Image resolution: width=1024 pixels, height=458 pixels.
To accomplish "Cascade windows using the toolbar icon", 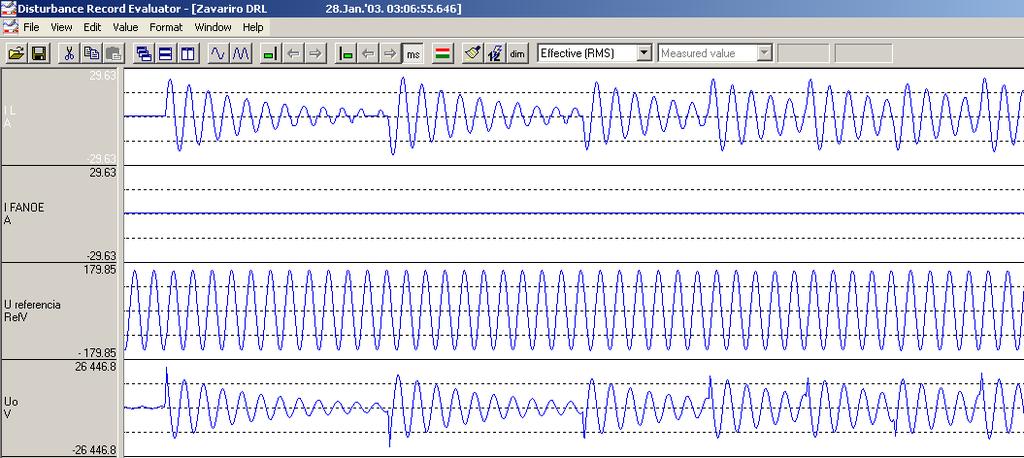I will tap(144, 54).
